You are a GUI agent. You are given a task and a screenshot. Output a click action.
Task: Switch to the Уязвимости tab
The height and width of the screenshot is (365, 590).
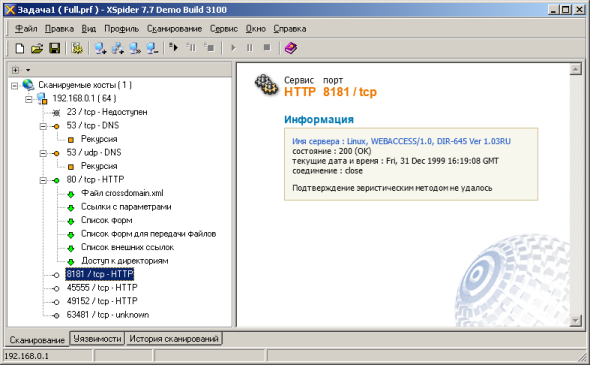(x=97, y=339)
